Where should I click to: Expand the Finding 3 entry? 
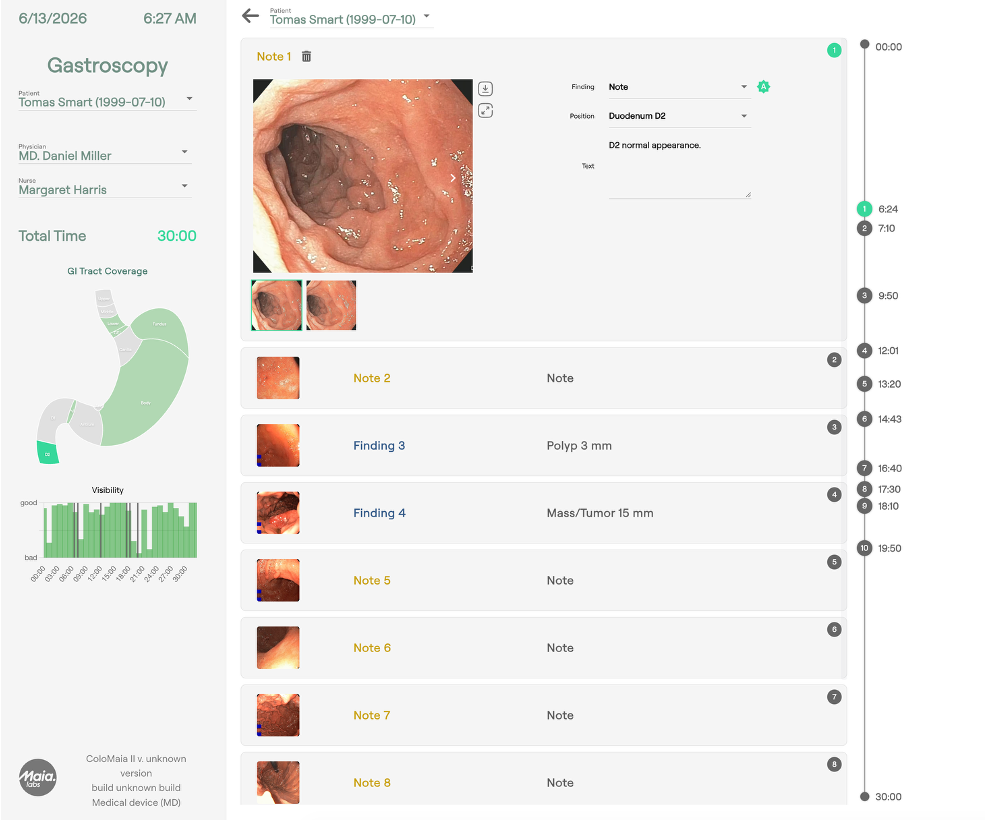click(x=543, y=445)
